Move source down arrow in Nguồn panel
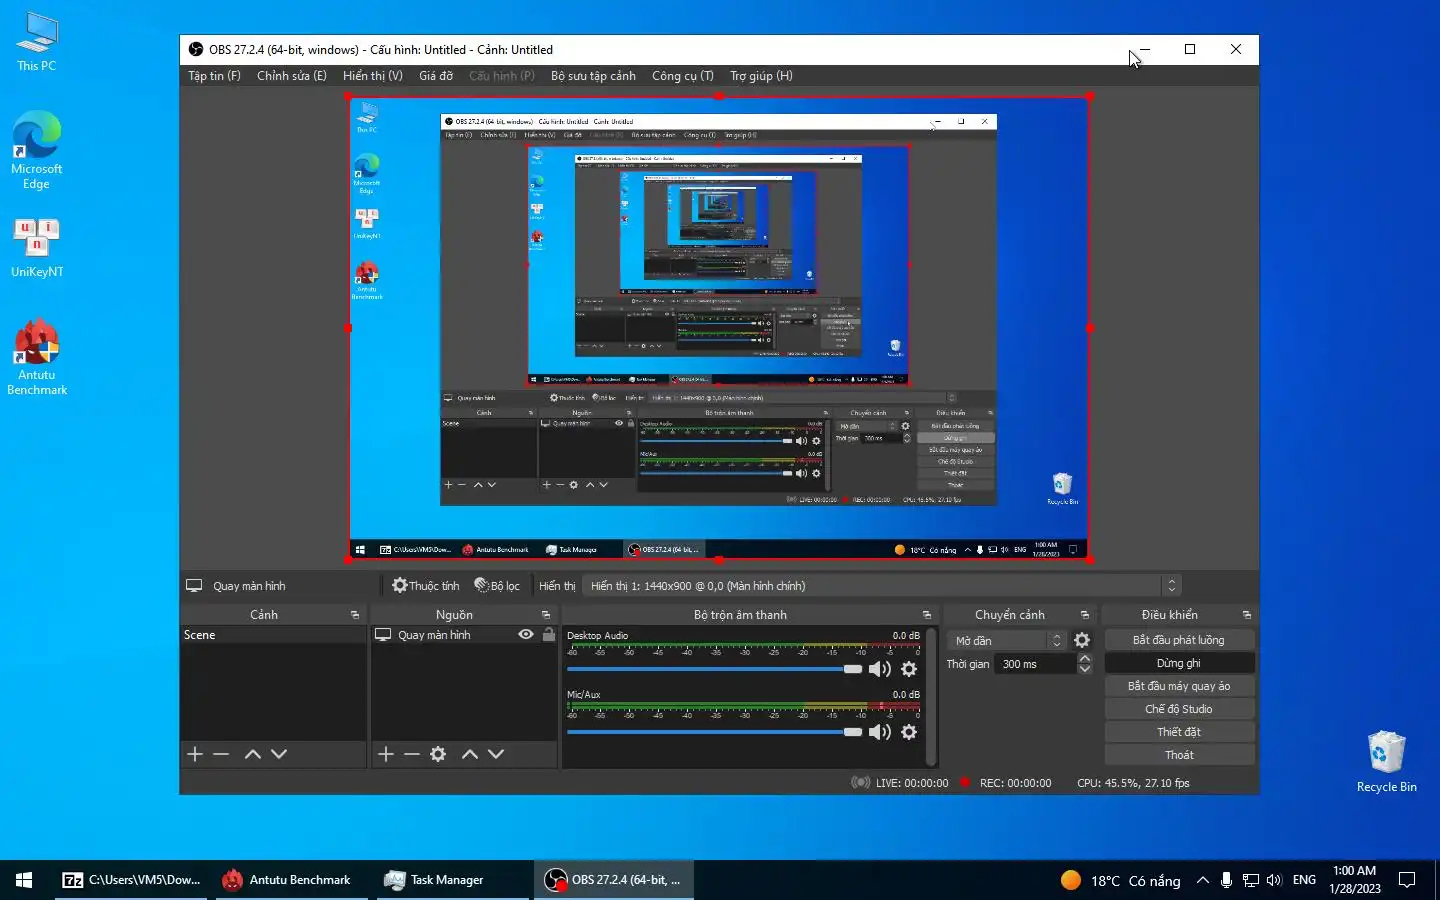The image size is (1440, 900). (x=496, y=754)
